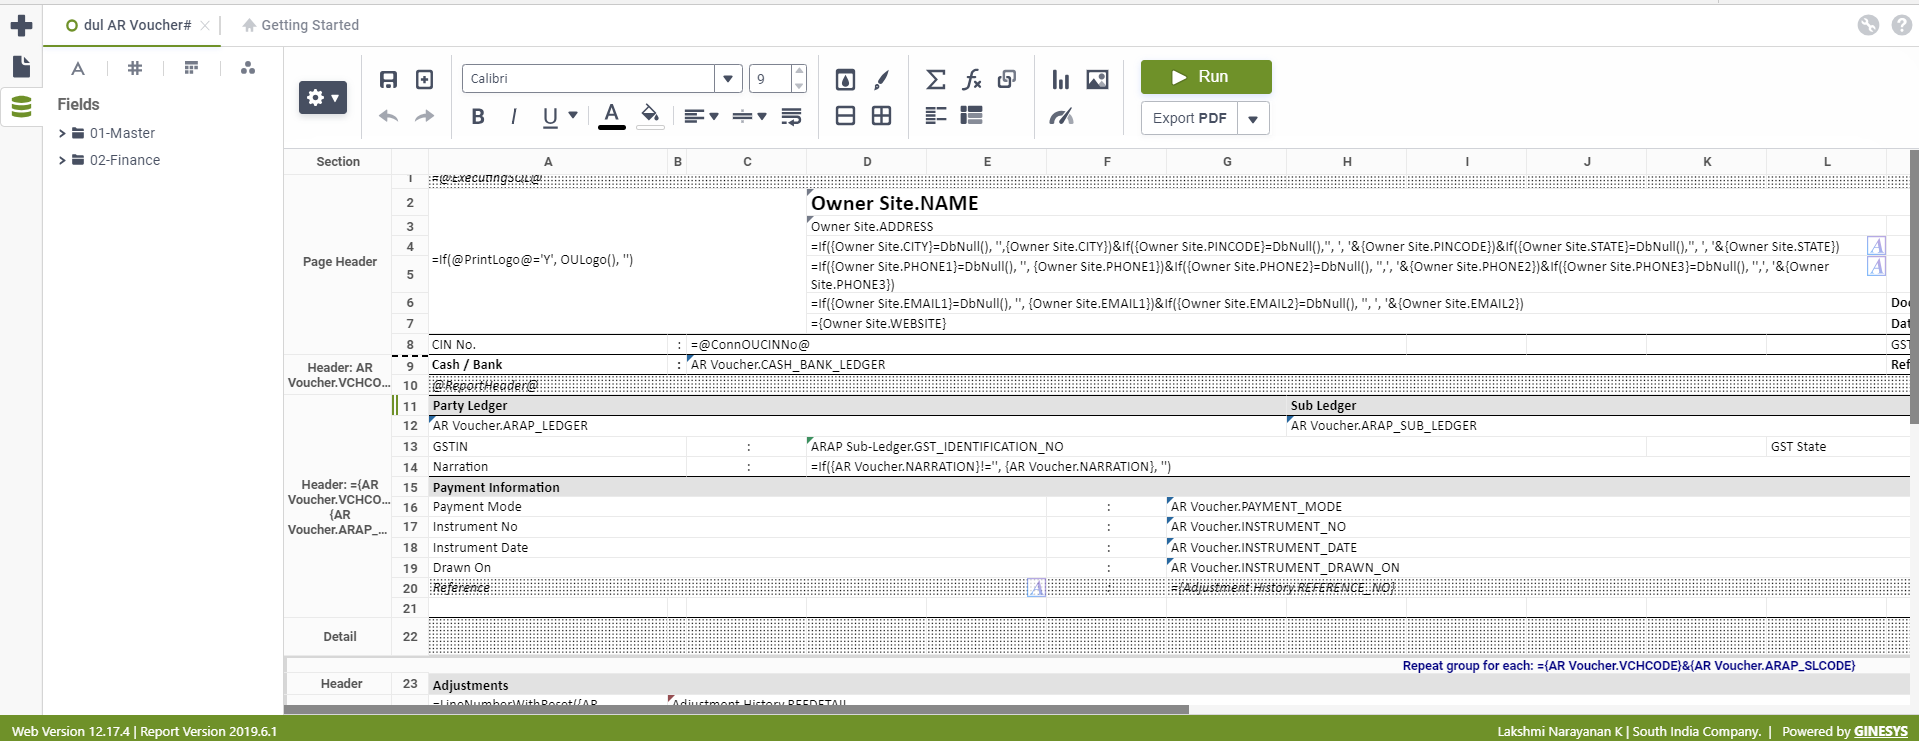The width and height of the screenshot is (1919, 741).
Task: Toggle wrap text option
Action: pos(791,116)
